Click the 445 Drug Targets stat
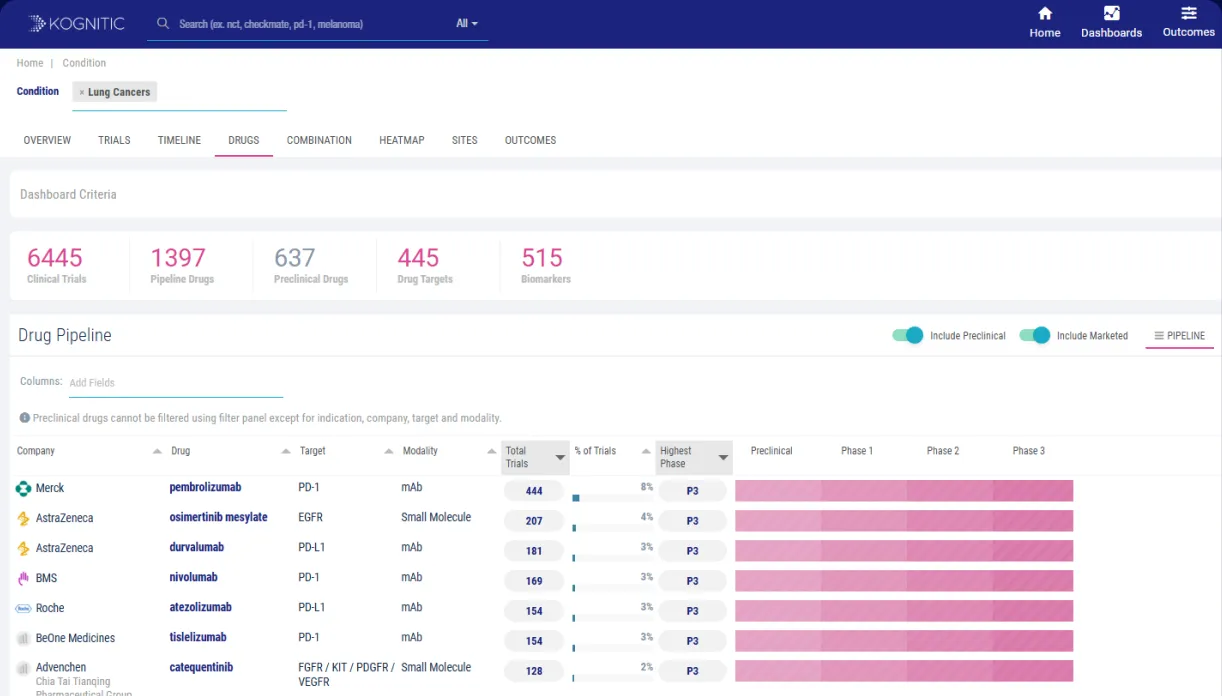This screenshot has width=1222, height=696. (425, 266)
